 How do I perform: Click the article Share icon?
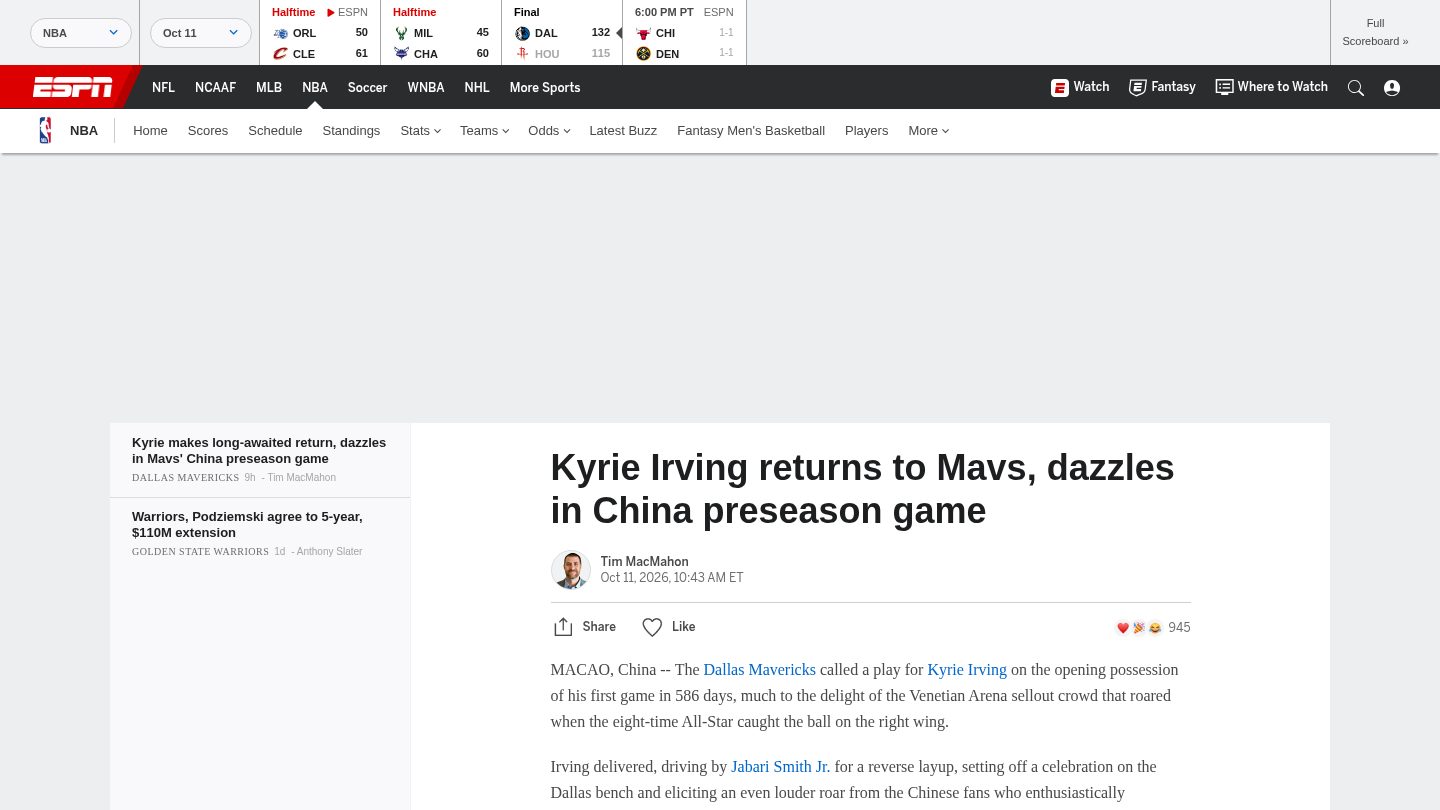563,627
